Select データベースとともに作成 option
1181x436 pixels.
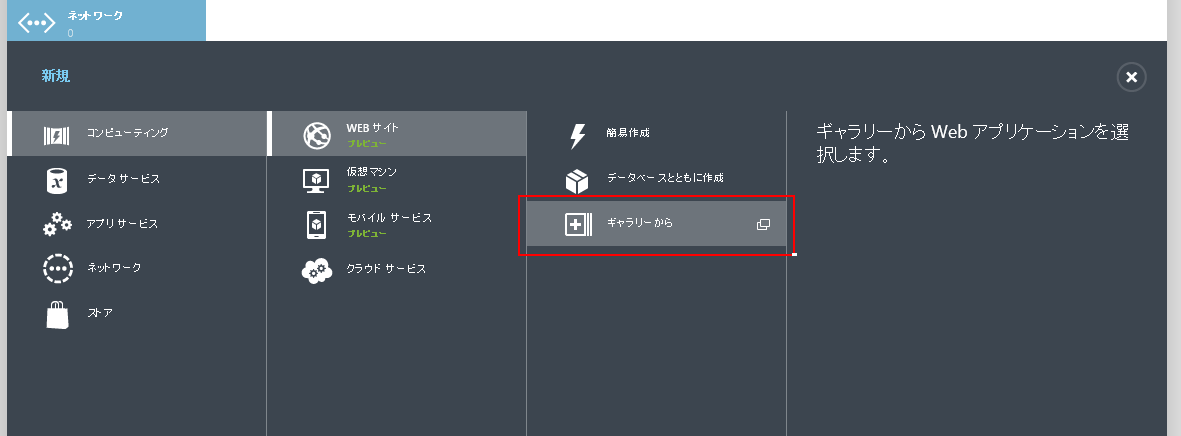[656, 178]
